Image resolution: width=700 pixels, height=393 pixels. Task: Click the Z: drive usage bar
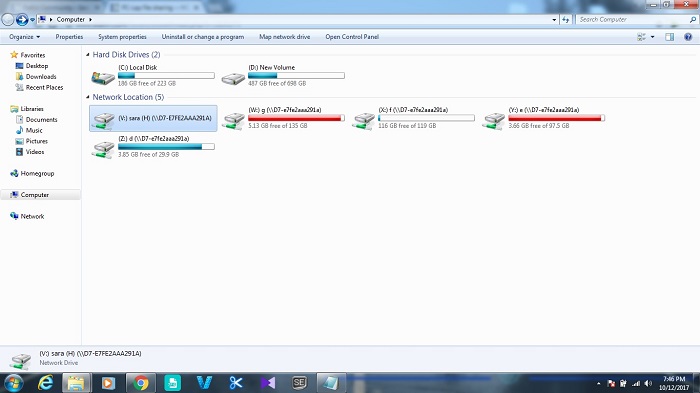pyautogui.click(x=166, y=146)
